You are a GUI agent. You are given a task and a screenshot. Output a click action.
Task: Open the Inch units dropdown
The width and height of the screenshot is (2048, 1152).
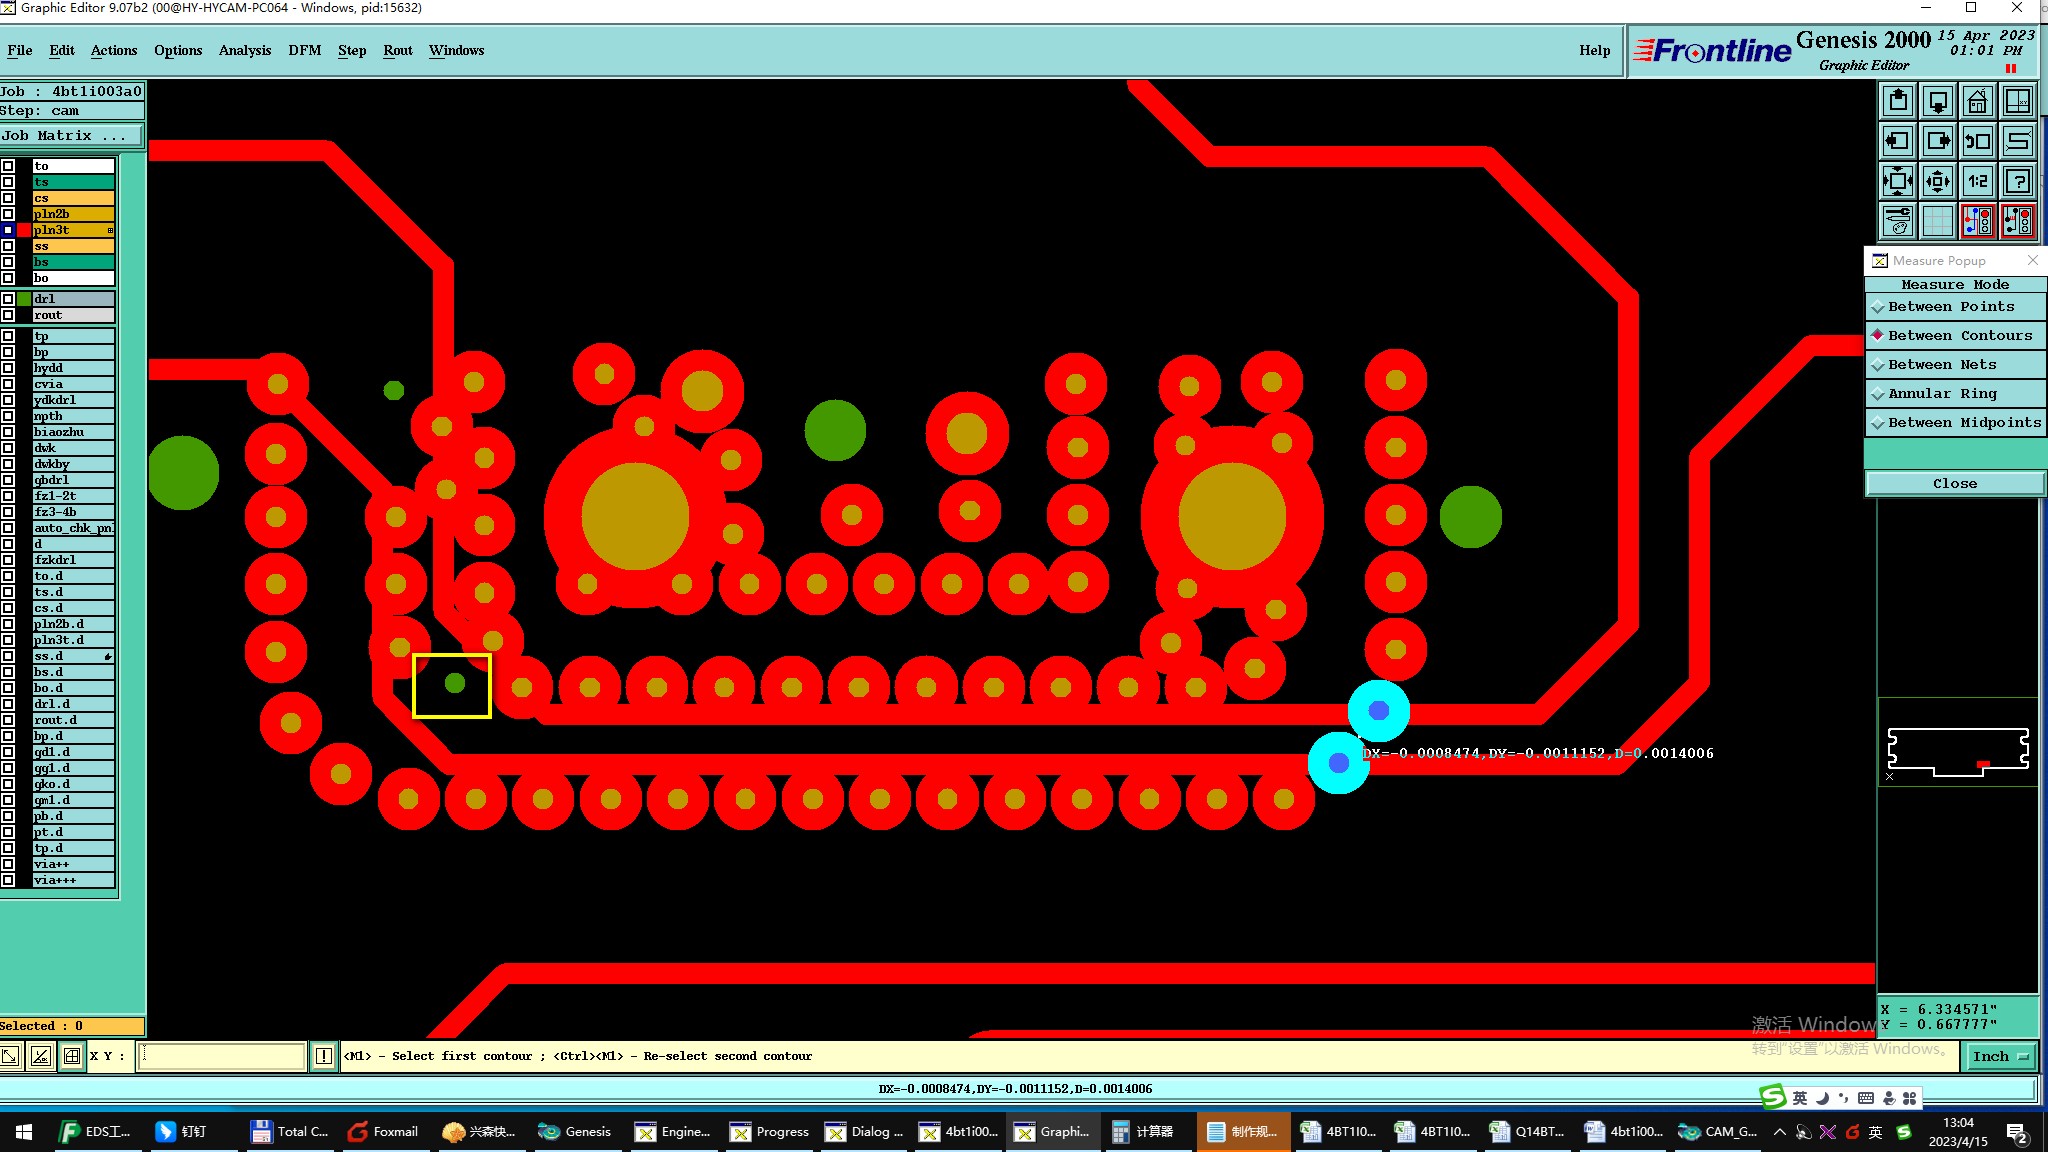(2001, 1056)
